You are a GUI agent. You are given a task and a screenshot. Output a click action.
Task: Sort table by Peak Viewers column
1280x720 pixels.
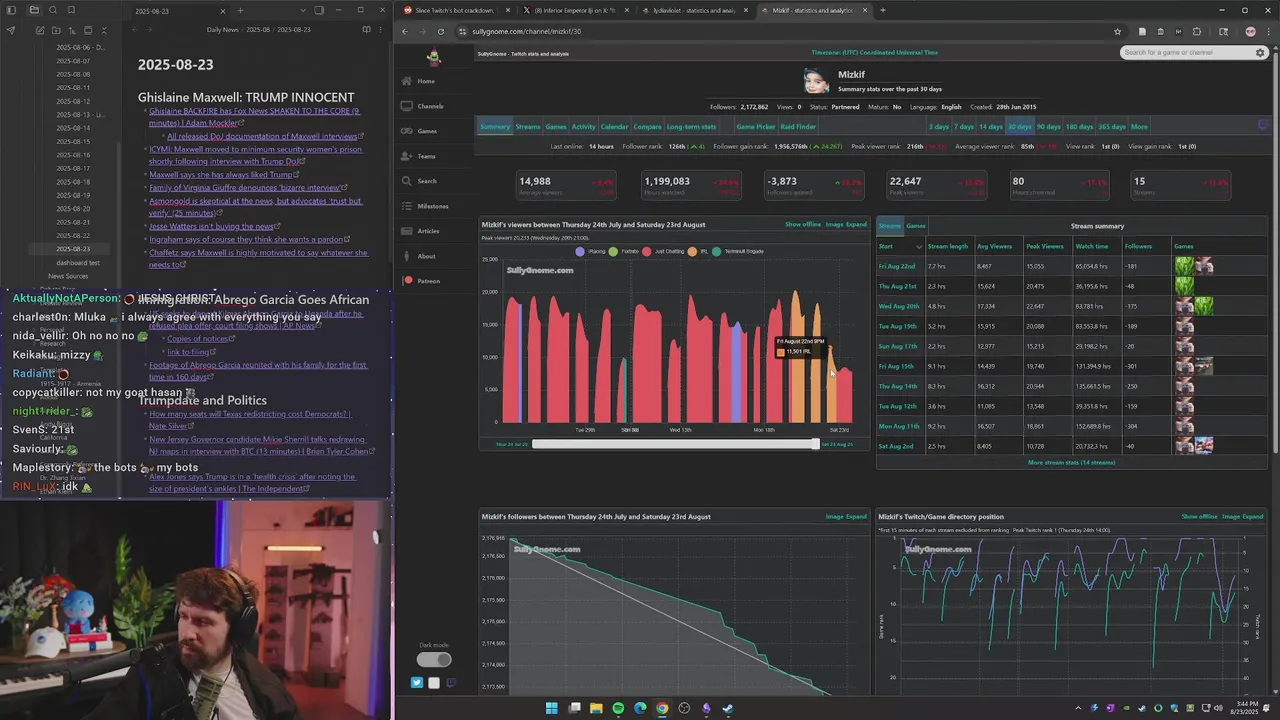[x=1045, y=246]
